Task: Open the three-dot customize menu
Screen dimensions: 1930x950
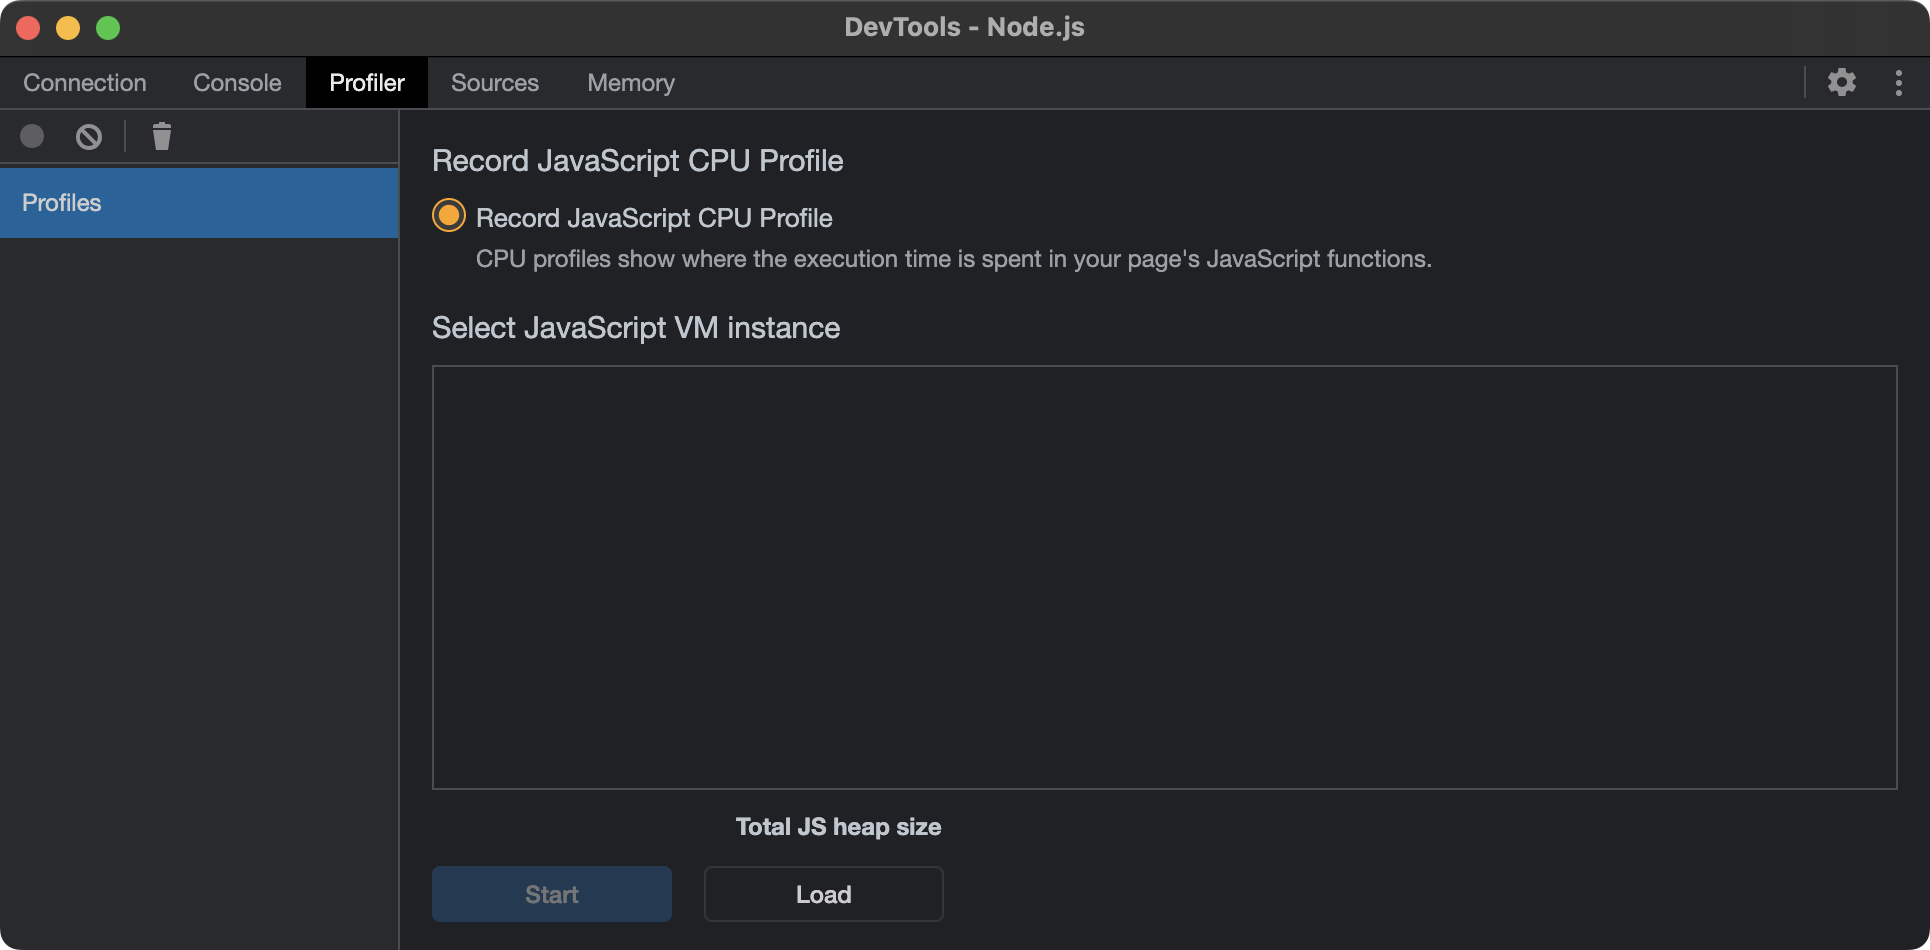Action: tap(1898, 82)
